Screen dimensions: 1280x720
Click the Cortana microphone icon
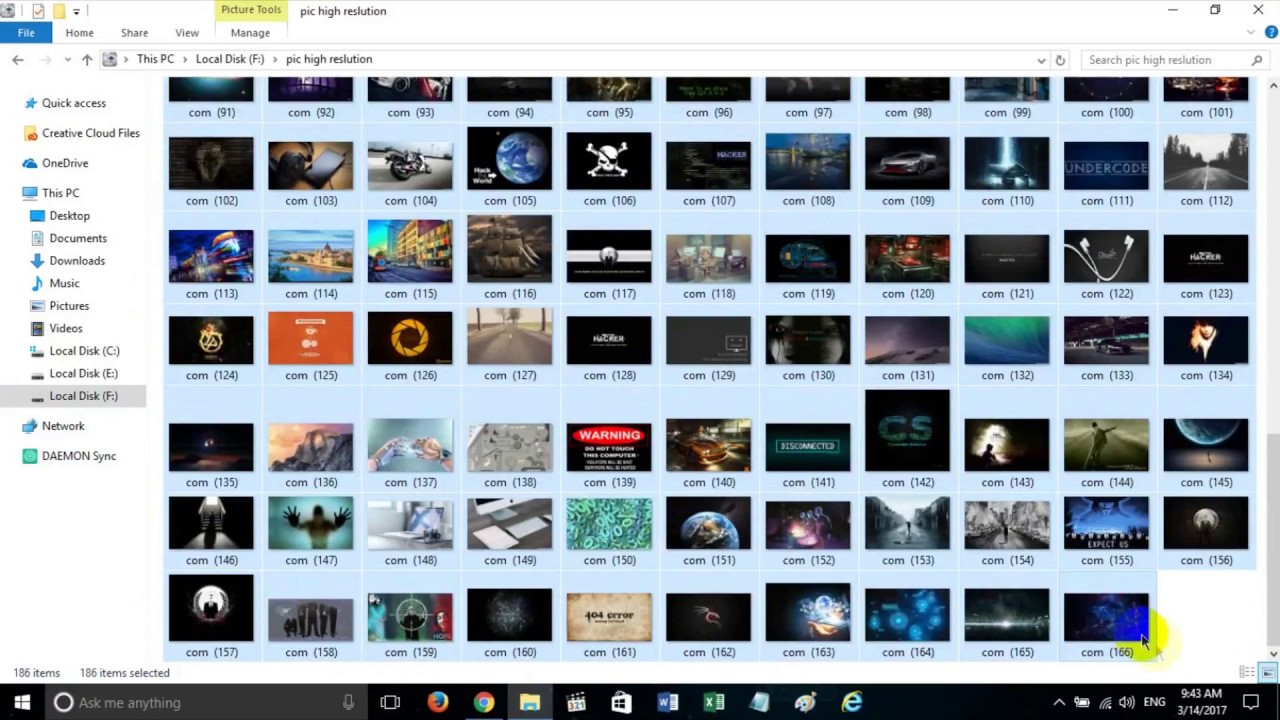[x=348, y=702]
